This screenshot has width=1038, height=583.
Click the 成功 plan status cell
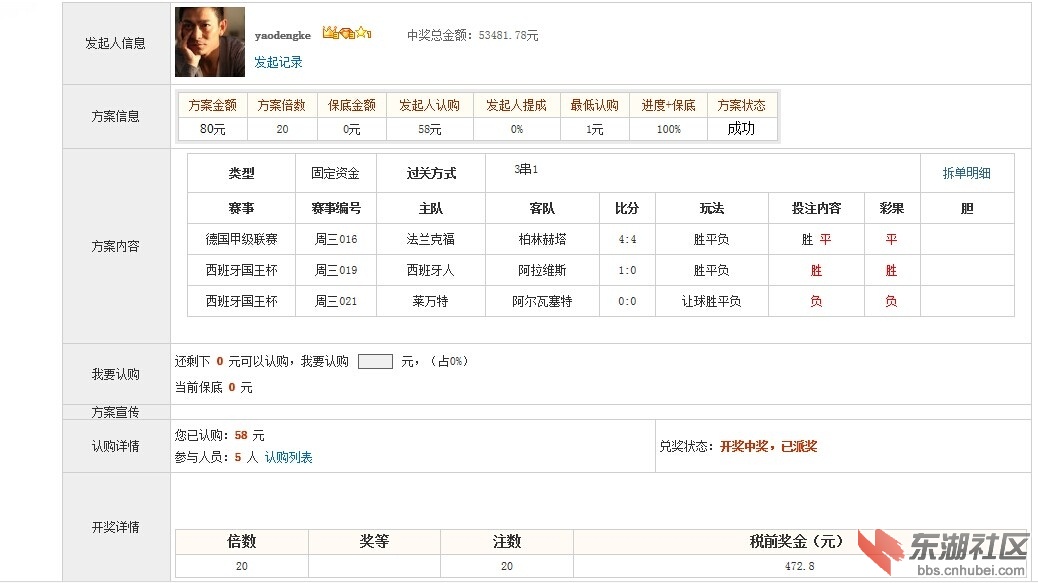(x=741, y=129)
